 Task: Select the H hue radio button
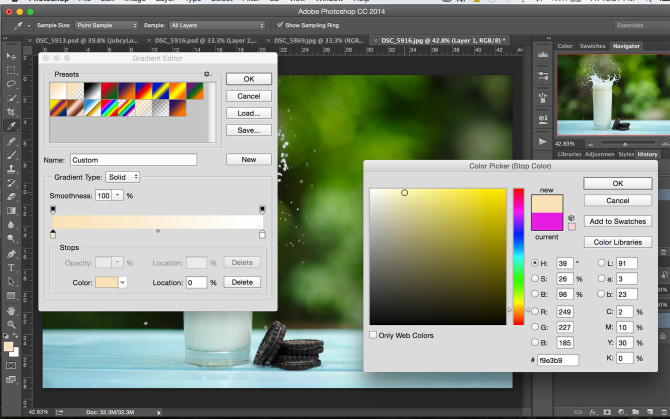coord(535,263)
